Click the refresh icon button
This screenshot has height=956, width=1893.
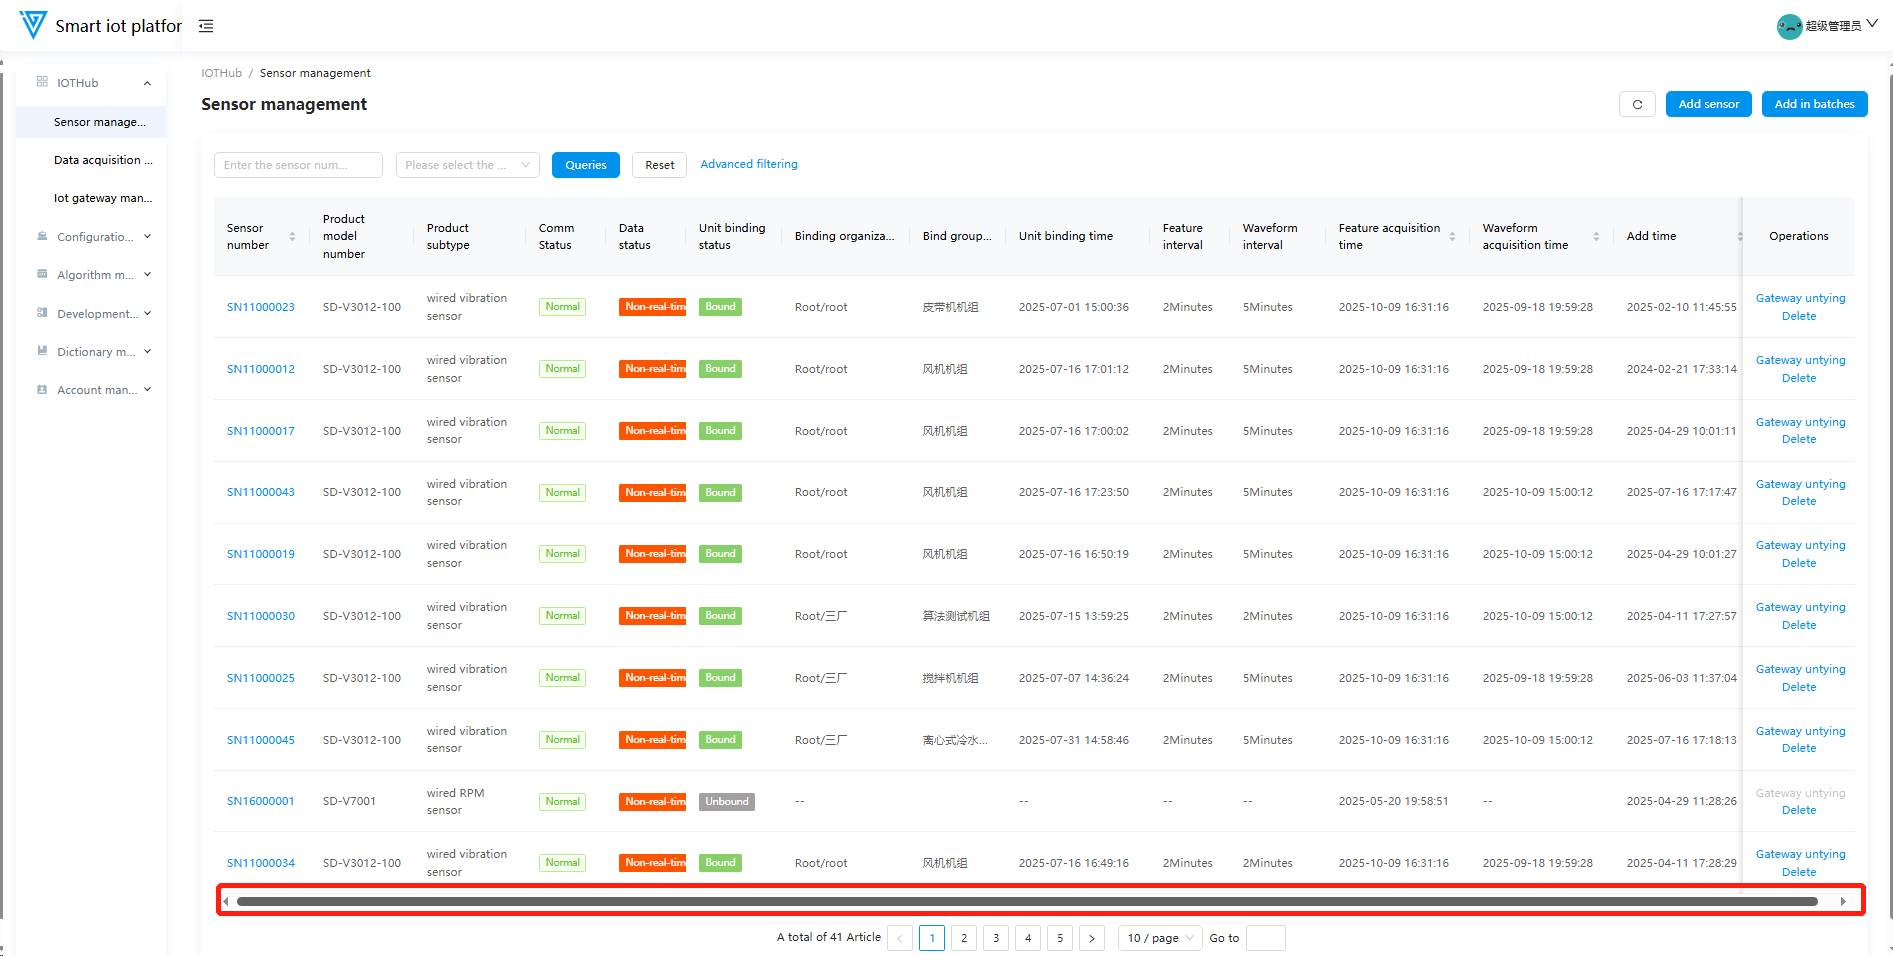click(x=1637, y=104)
